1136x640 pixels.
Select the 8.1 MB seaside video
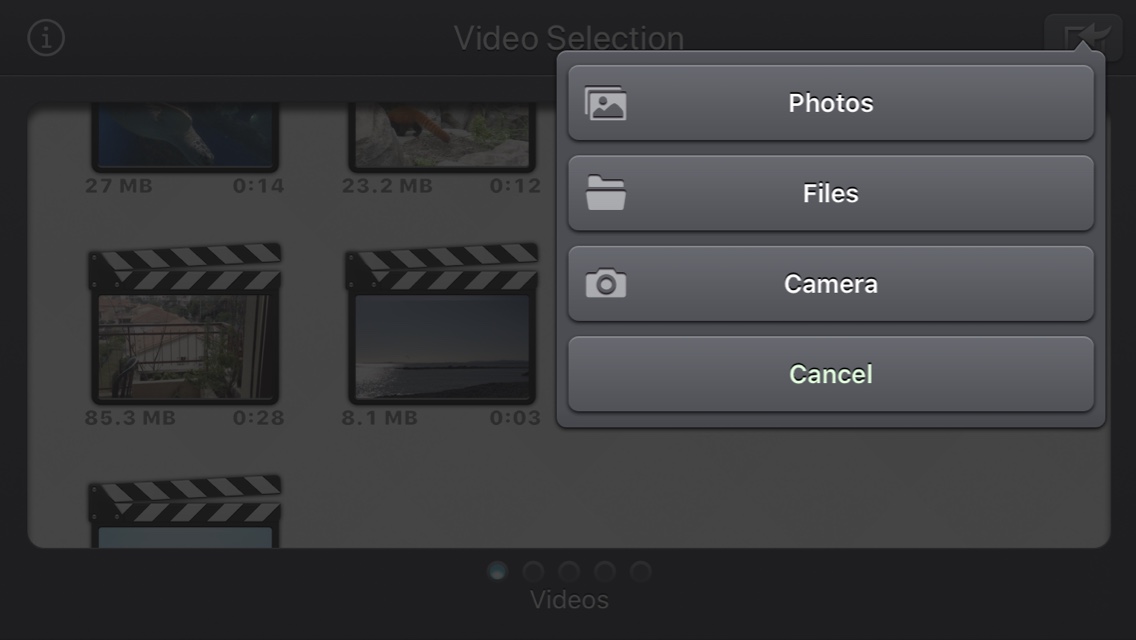442,324
